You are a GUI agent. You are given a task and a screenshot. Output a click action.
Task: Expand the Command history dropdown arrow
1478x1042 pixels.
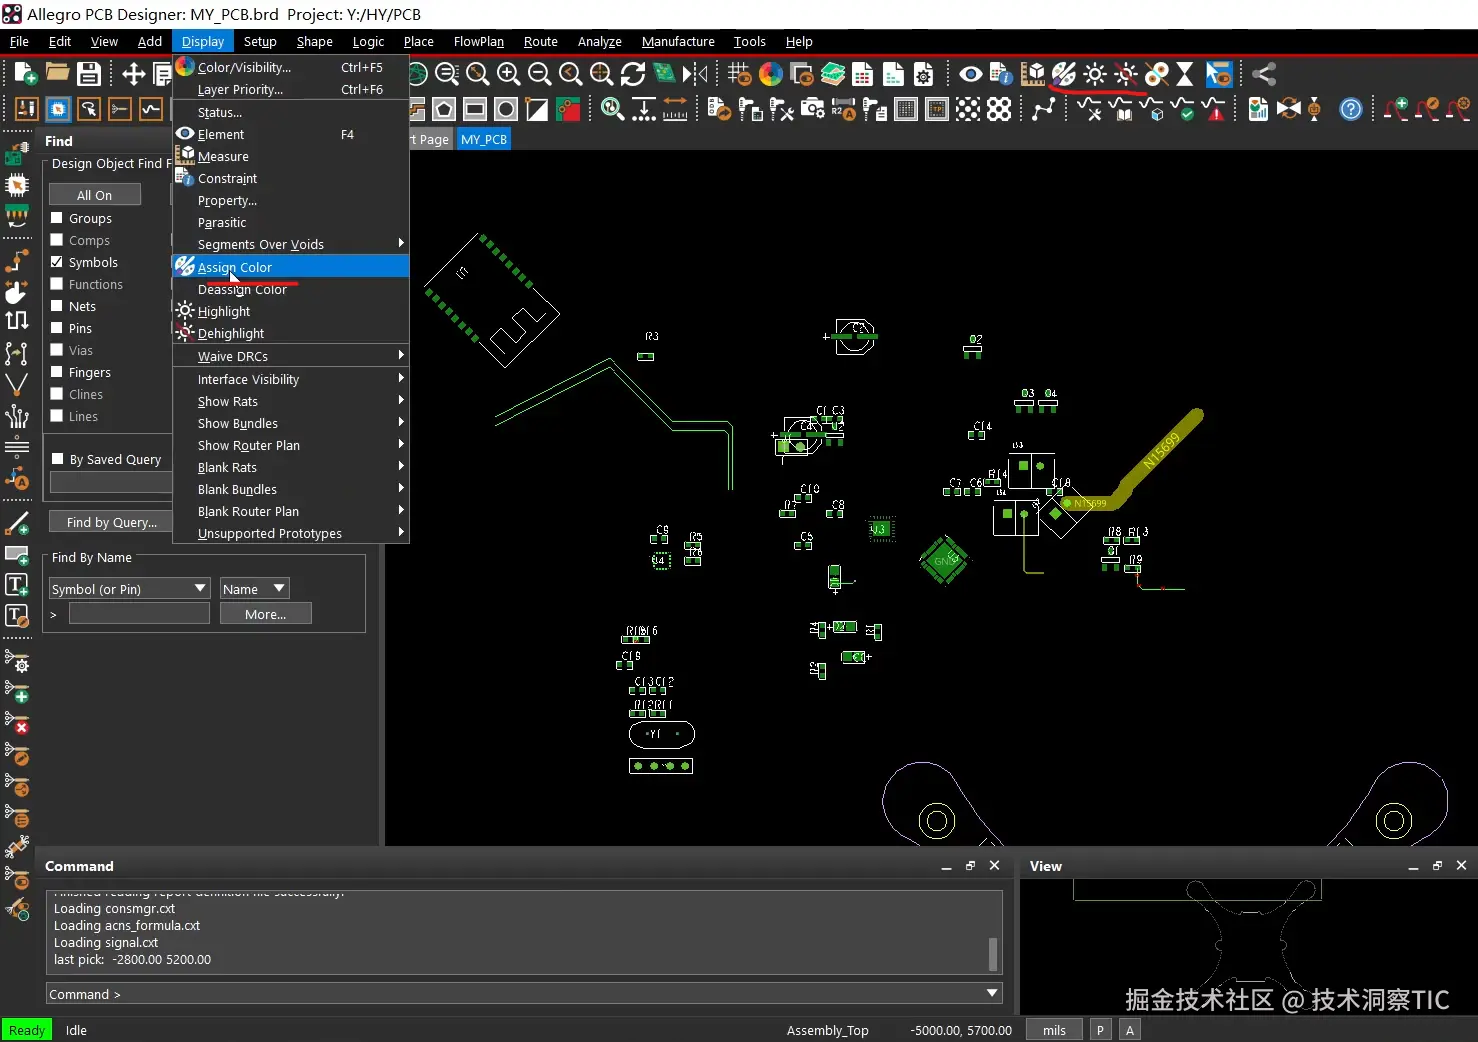tap(992, 993)
